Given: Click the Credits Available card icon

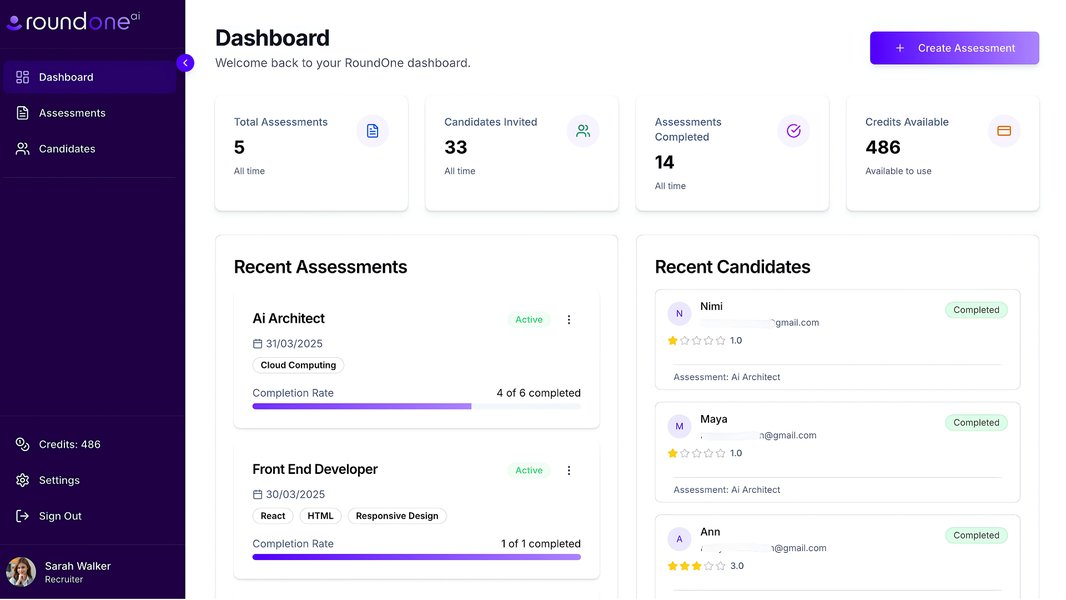Looking at the screenshot, I should click(1003, 131).
